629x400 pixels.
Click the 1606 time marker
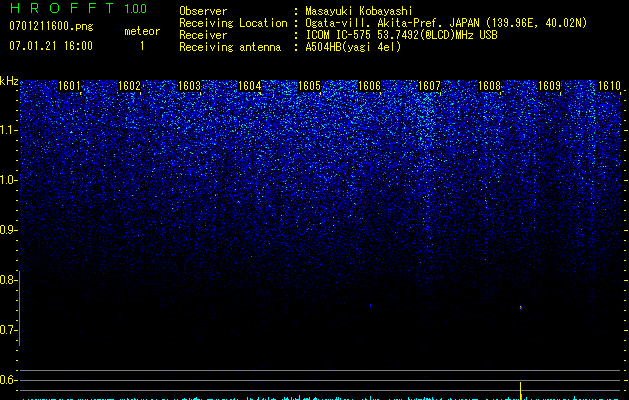click(369, 86)
